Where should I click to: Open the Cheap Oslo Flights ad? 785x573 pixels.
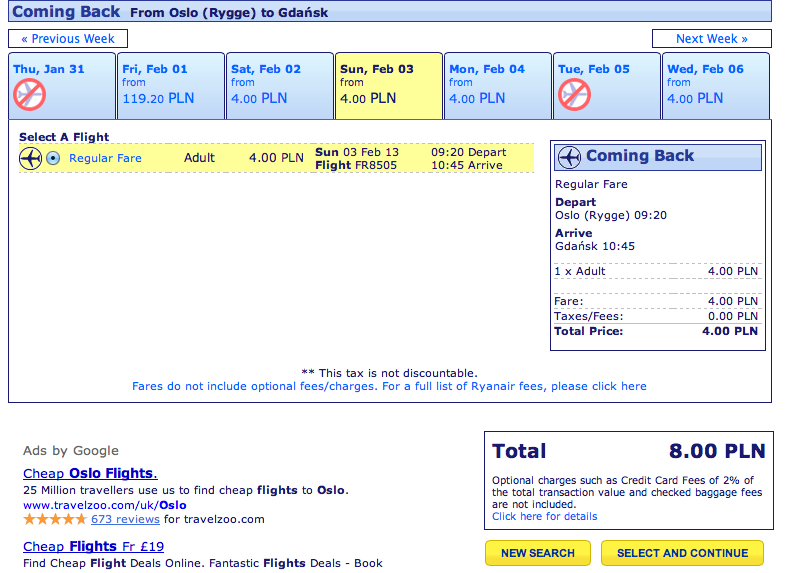pos(90,473)
